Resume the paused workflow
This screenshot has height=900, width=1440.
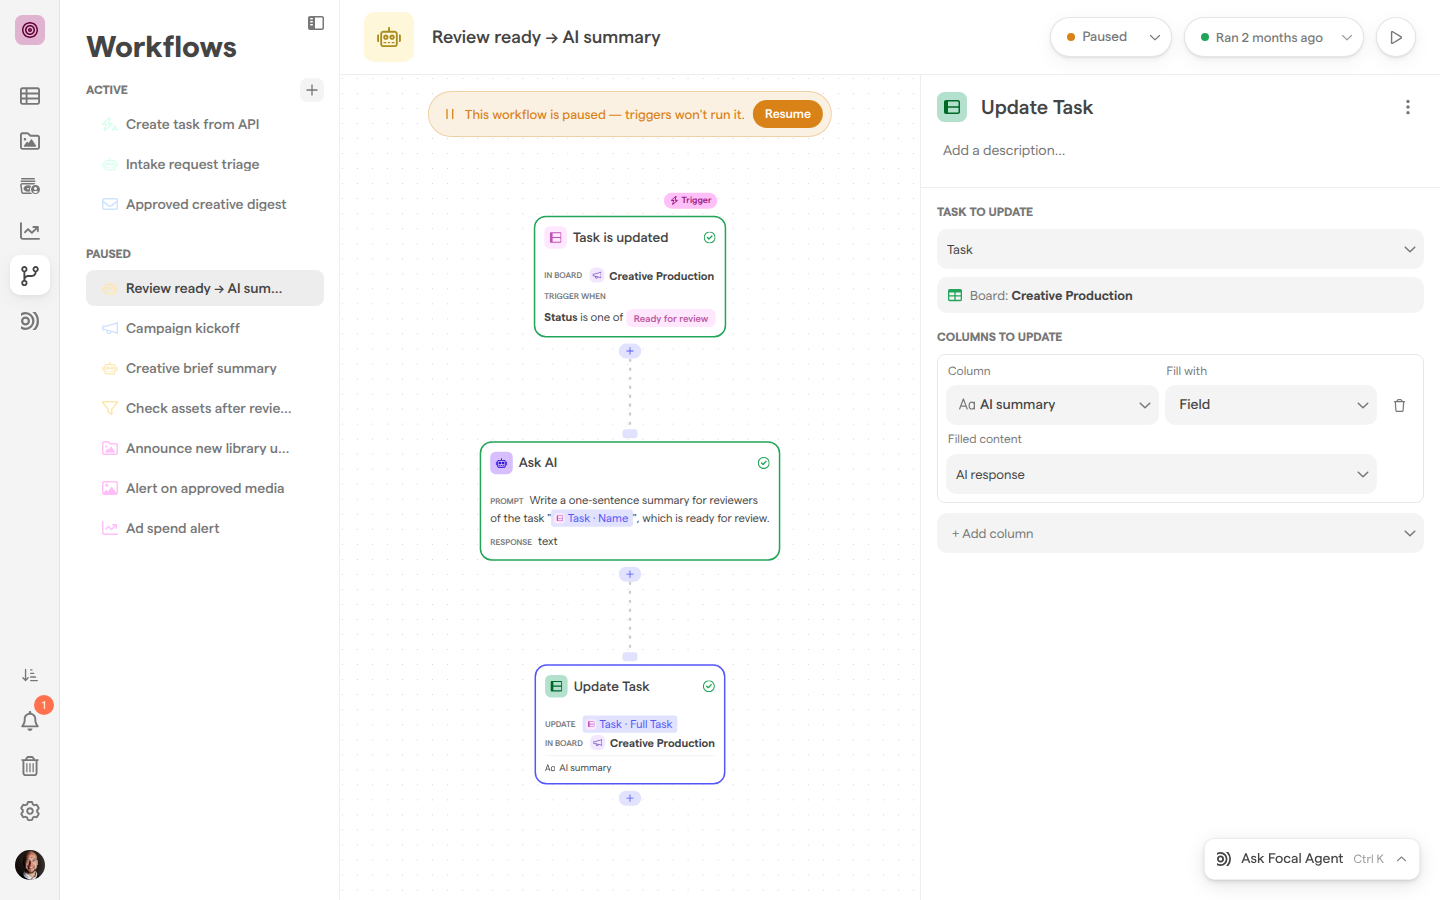point(788,114)
